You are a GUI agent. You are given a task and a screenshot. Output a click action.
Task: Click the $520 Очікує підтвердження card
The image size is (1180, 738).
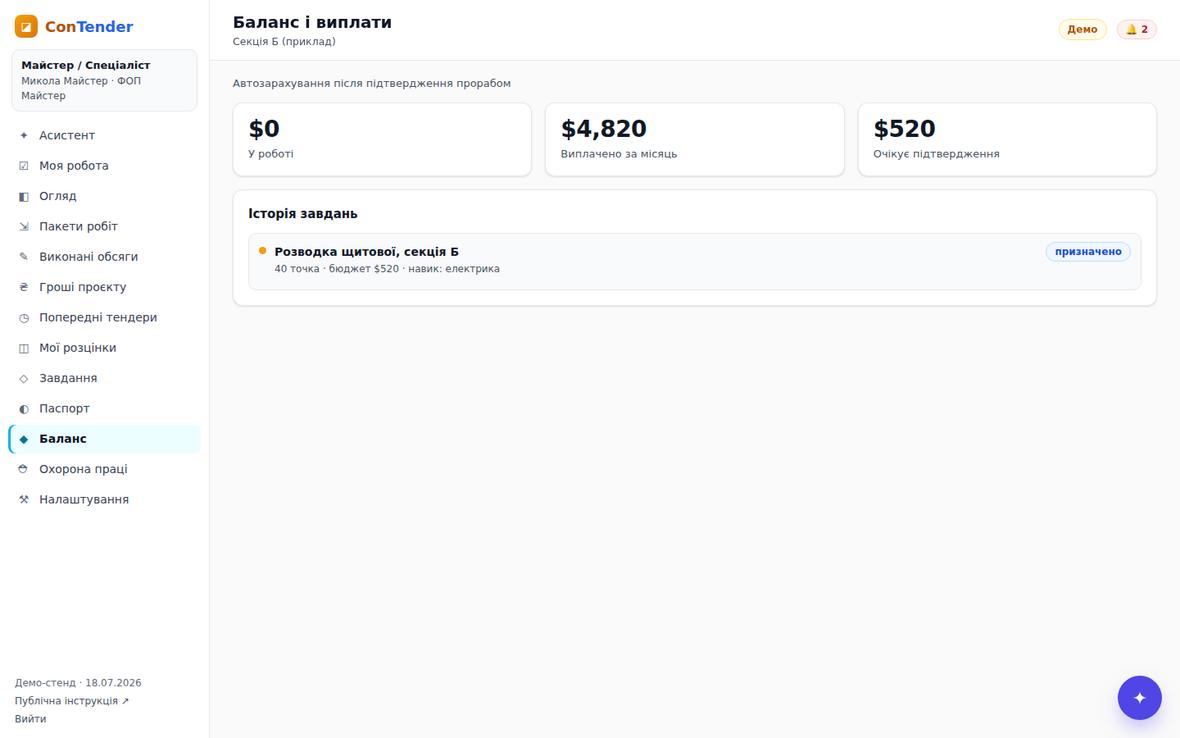point(1007,140)
